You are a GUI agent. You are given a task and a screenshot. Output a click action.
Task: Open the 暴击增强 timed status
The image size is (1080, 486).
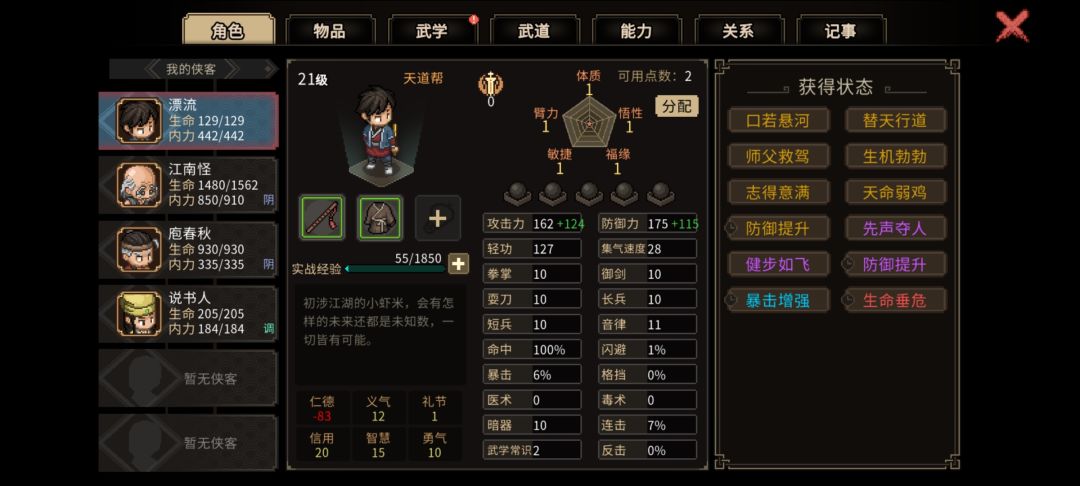(x=777, y=300)
